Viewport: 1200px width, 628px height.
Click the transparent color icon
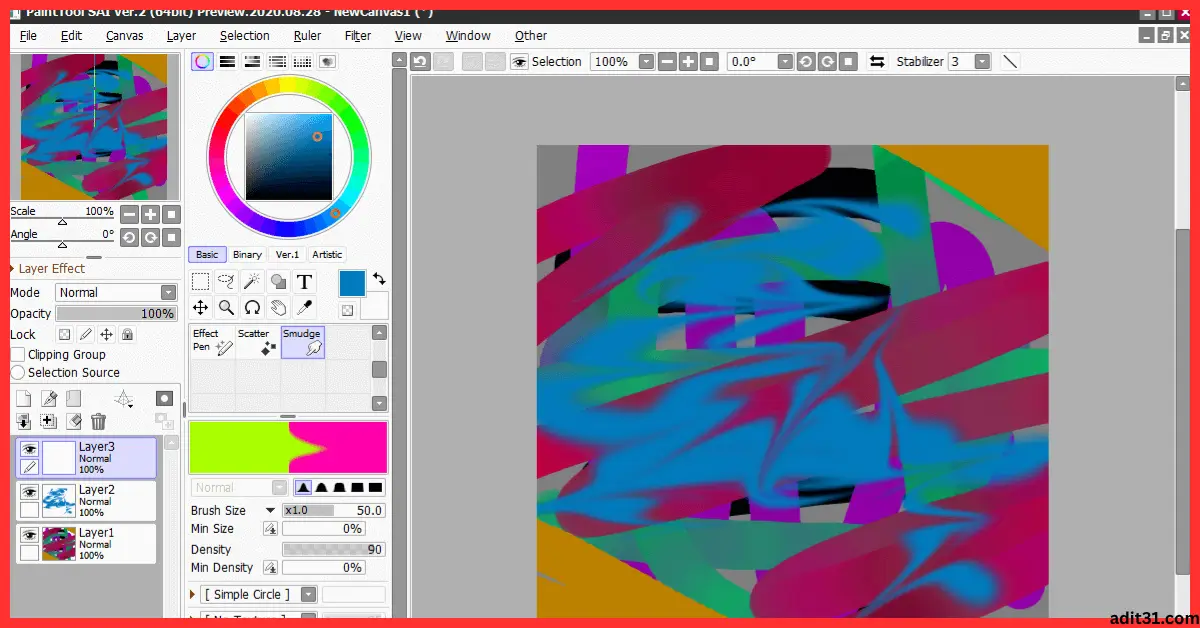point(347,310)
